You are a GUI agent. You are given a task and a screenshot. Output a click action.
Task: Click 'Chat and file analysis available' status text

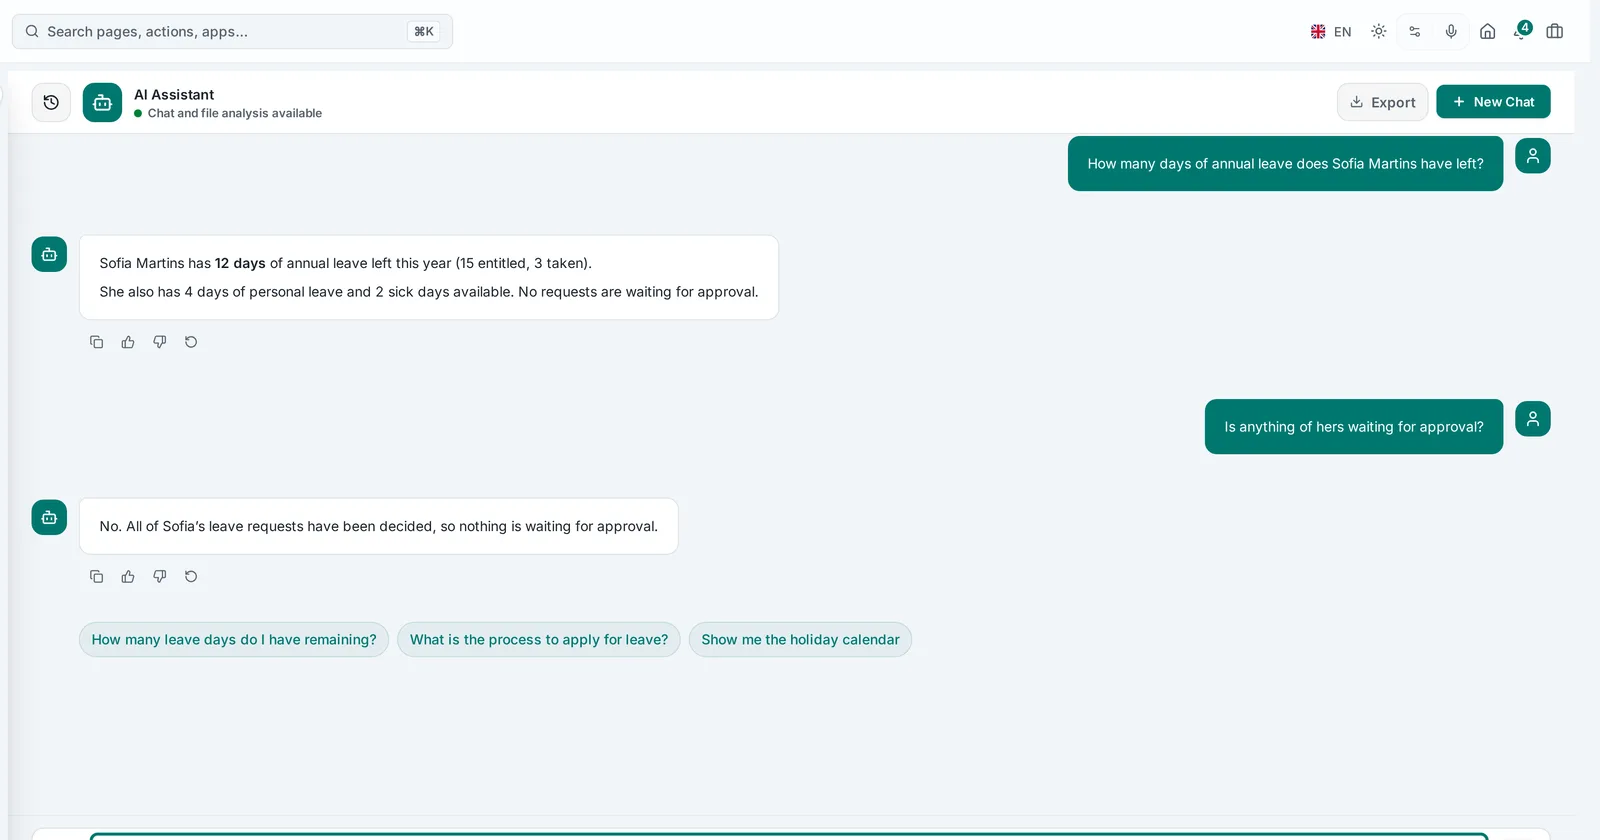(235, 114)
